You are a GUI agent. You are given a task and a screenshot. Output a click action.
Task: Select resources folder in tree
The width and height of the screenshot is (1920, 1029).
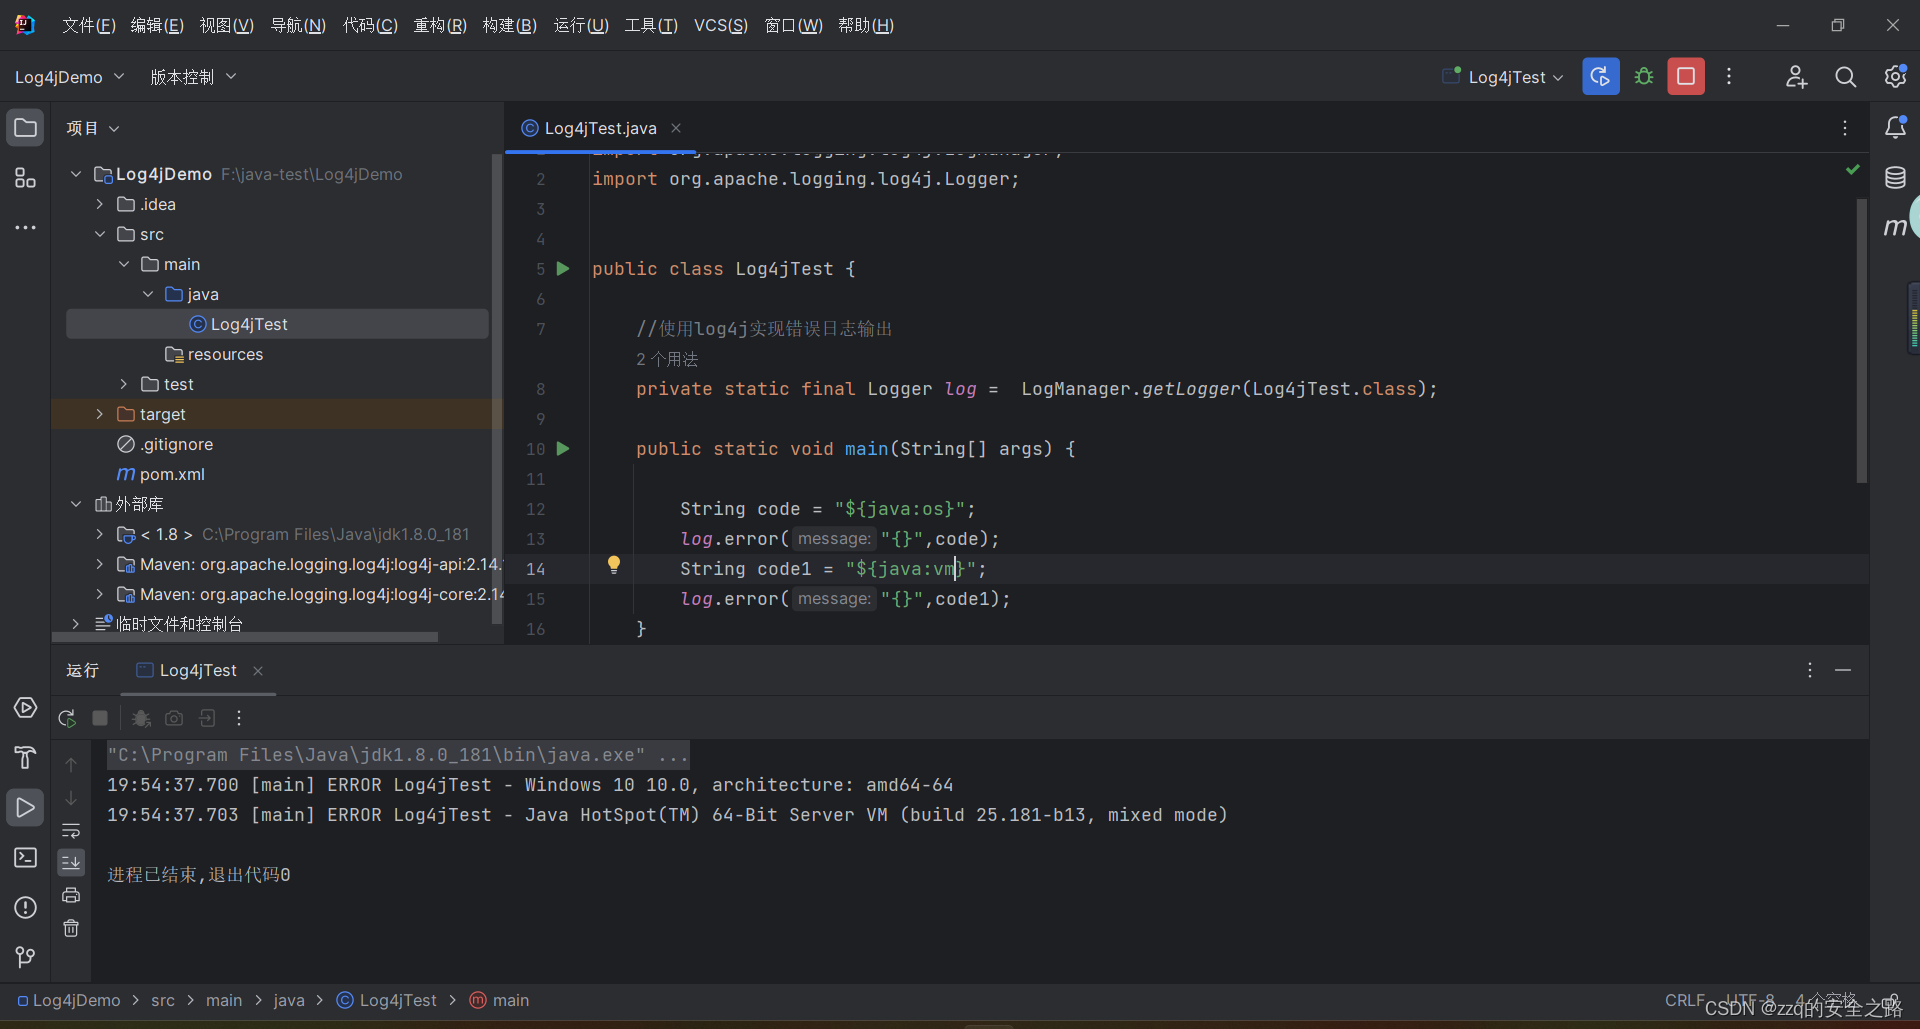(x=225, y=354)
